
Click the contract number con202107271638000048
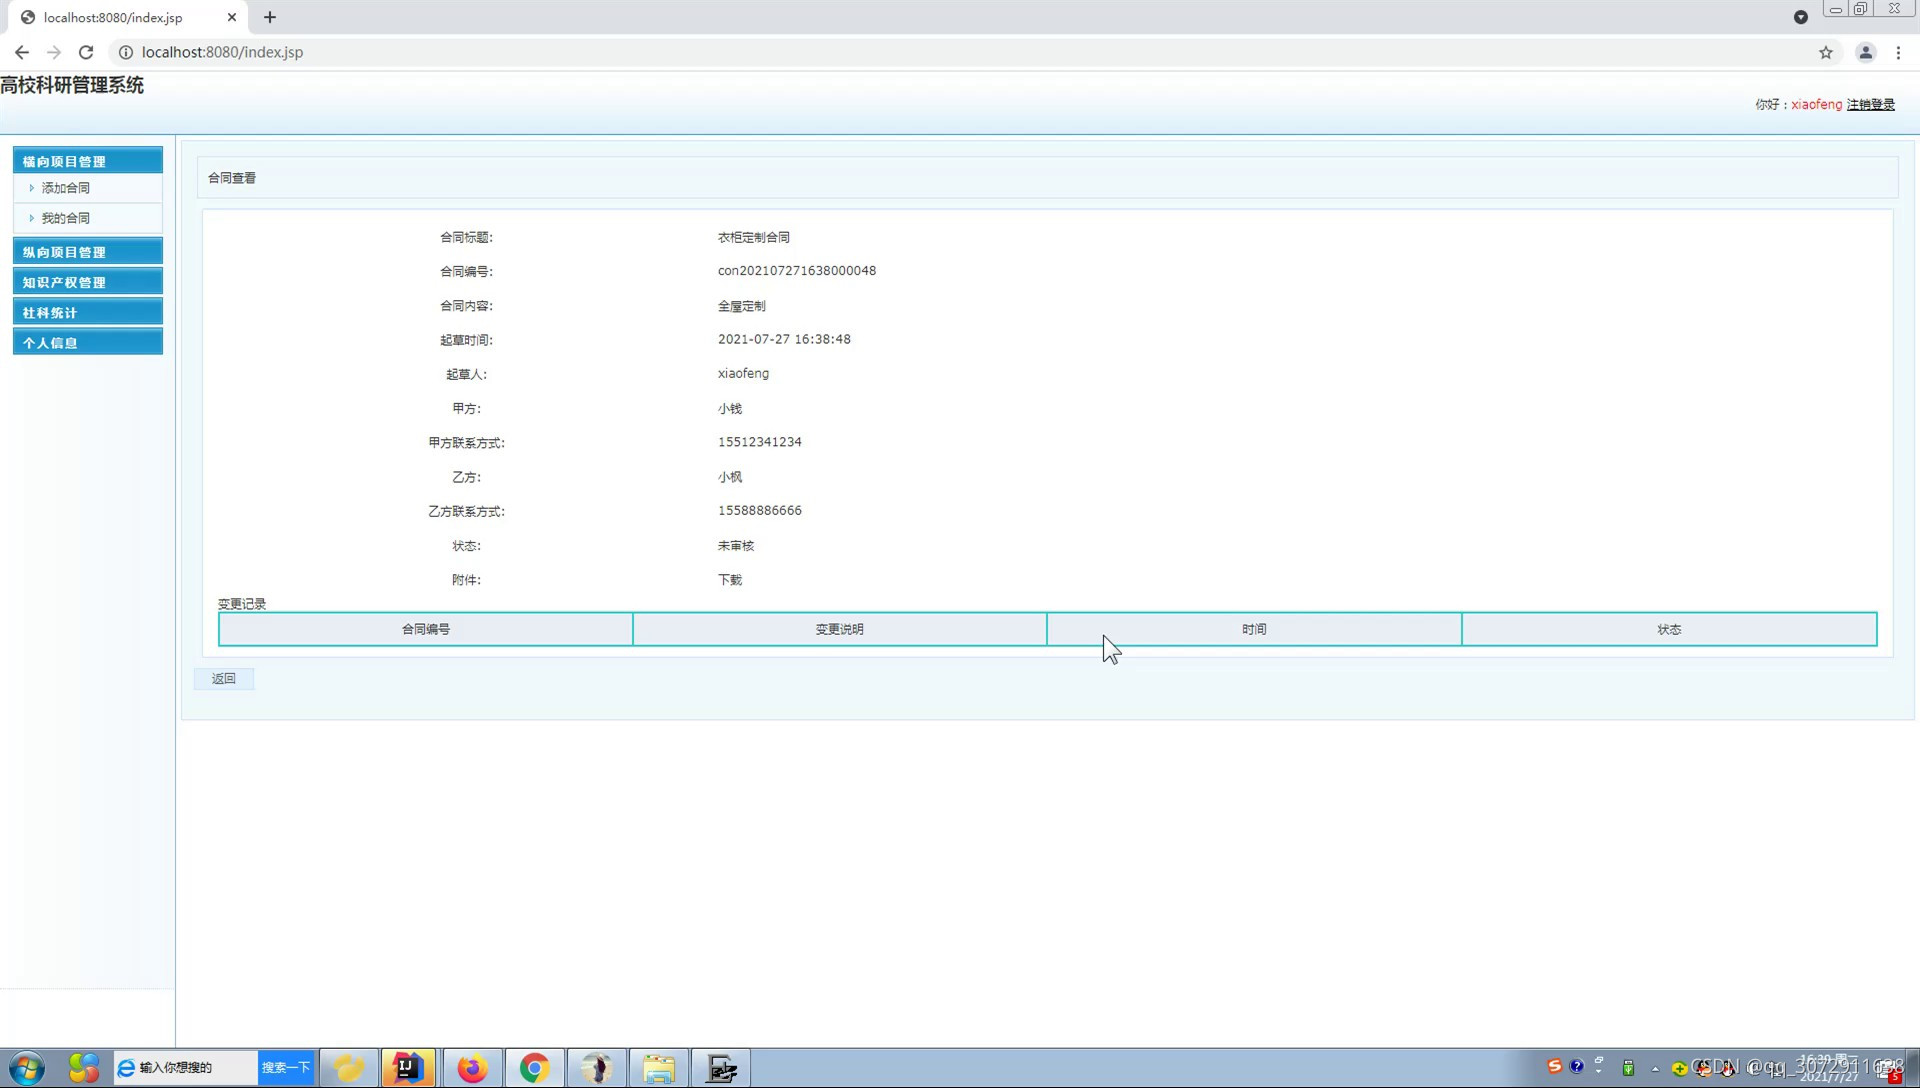pyautogui.click(x=797, y=271)
